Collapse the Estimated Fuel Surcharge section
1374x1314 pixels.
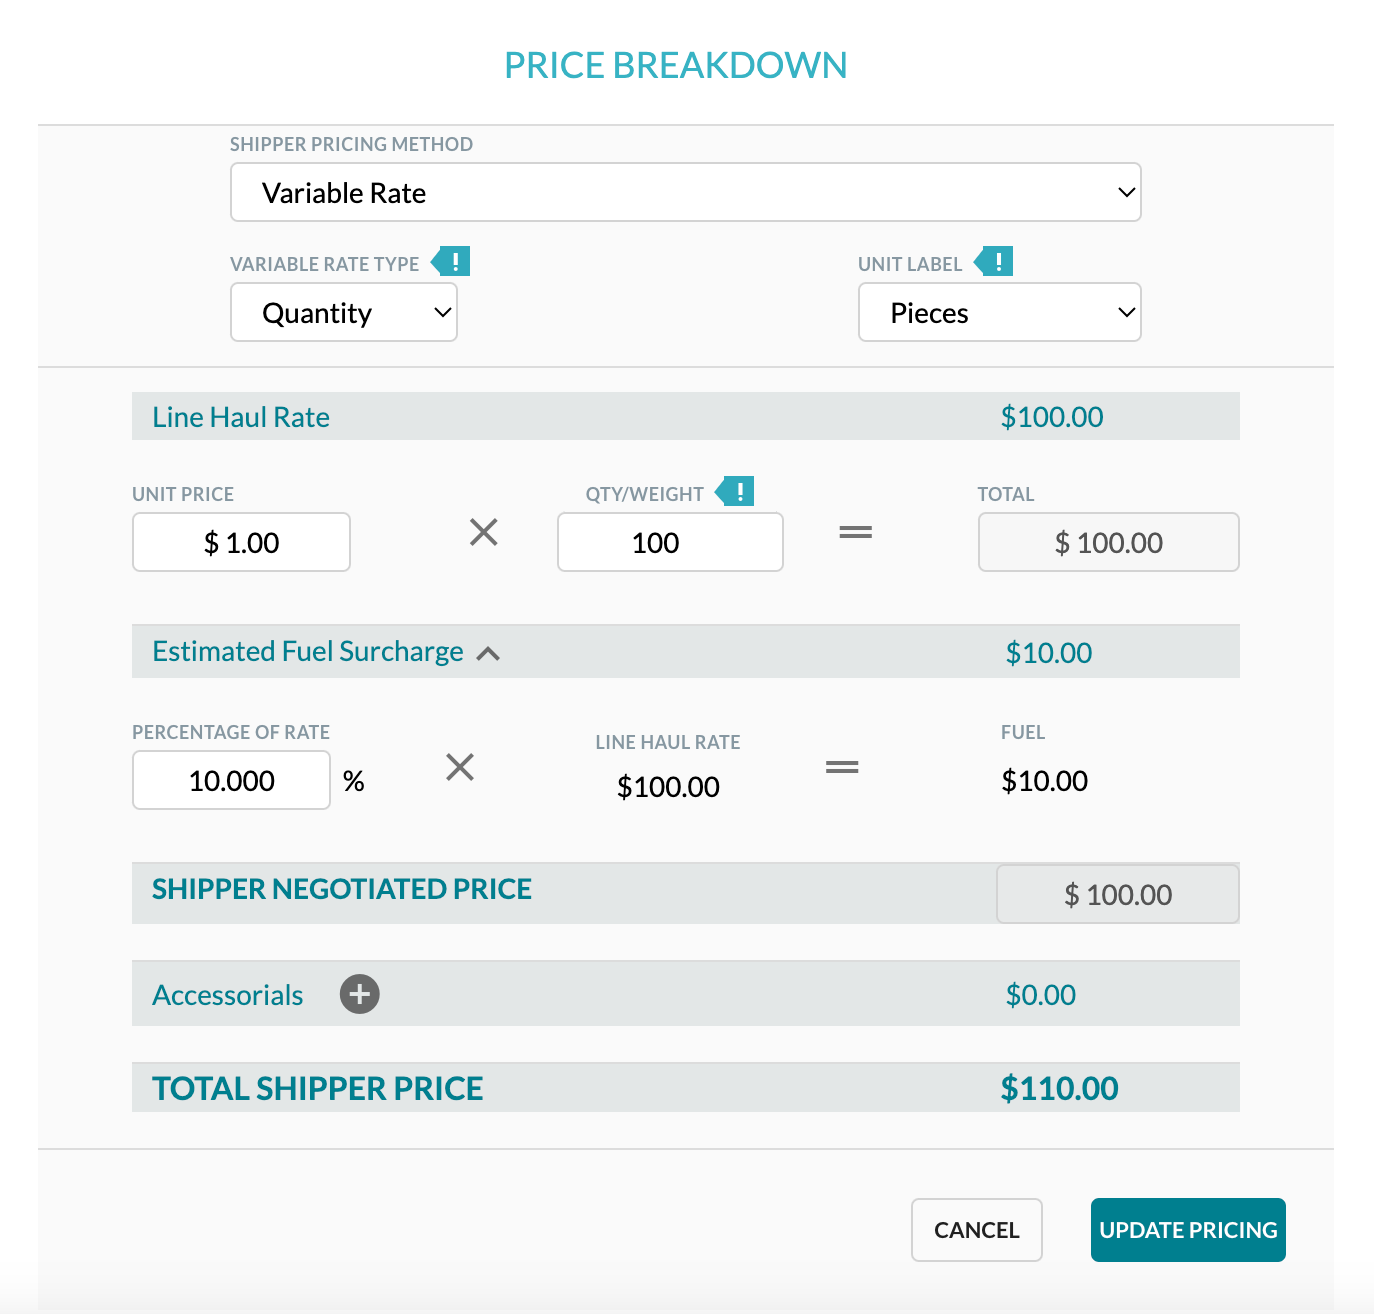pyautogui.click(x=489, y=653)
